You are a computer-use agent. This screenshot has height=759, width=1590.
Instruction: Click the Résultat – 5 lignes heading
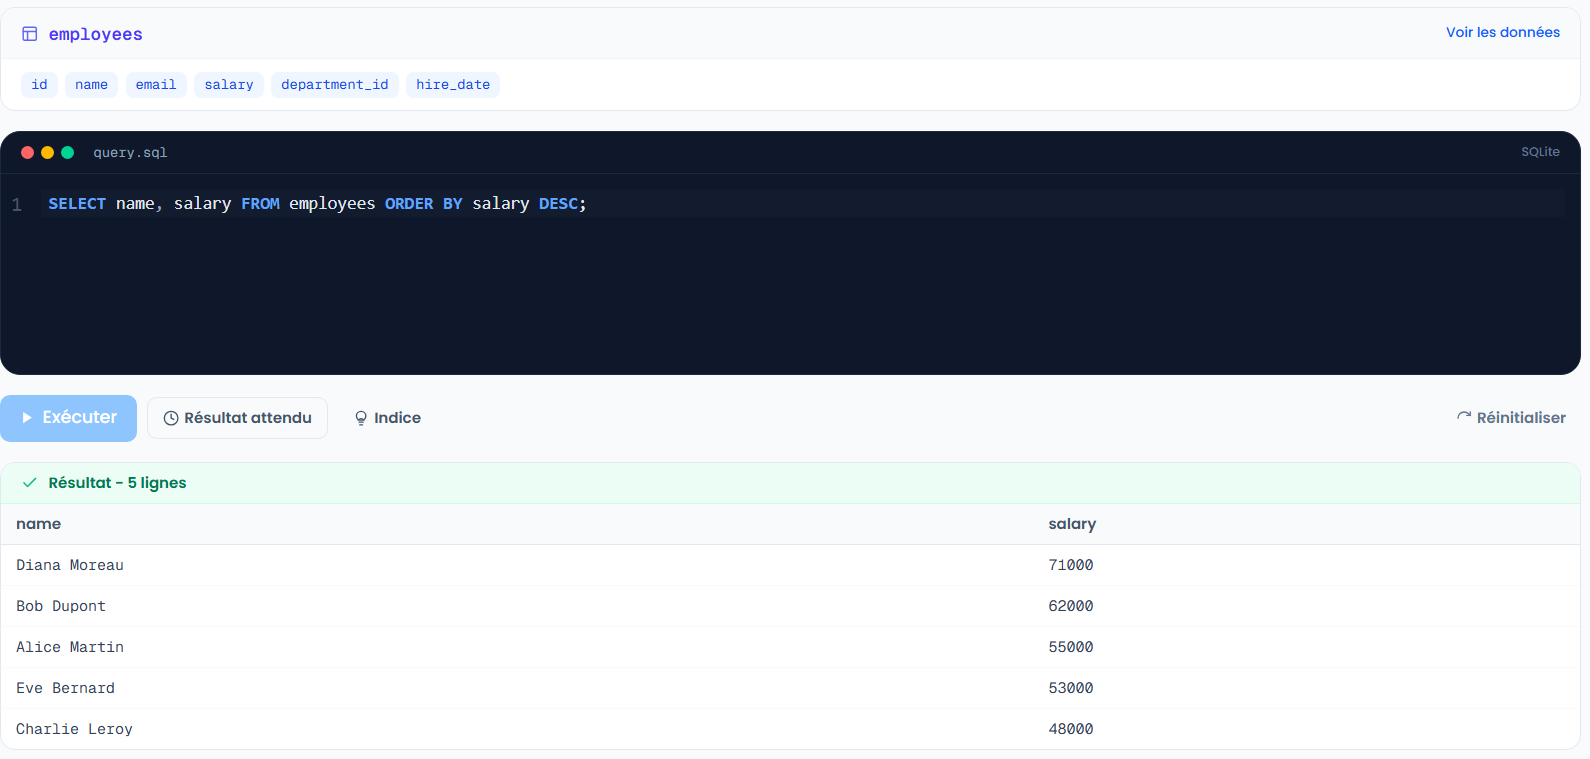point(117,483)
